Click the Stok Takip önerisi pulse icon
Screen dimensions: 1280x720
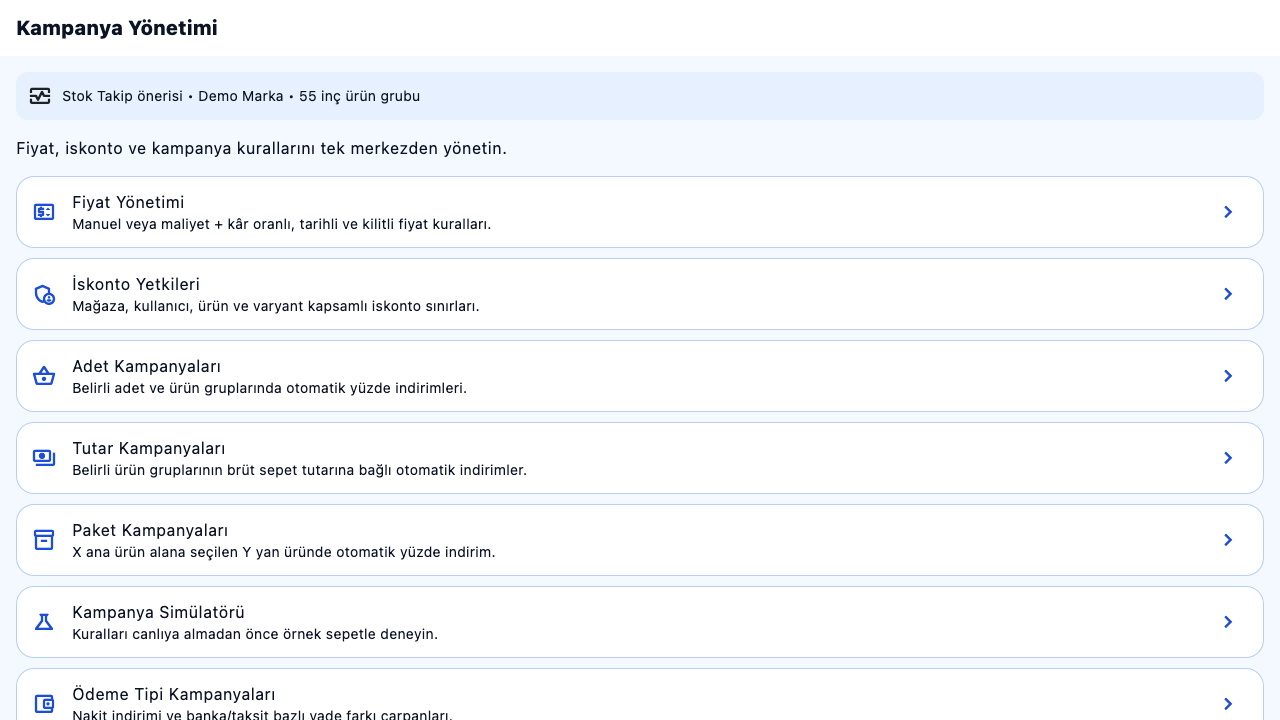coord(40,96)
